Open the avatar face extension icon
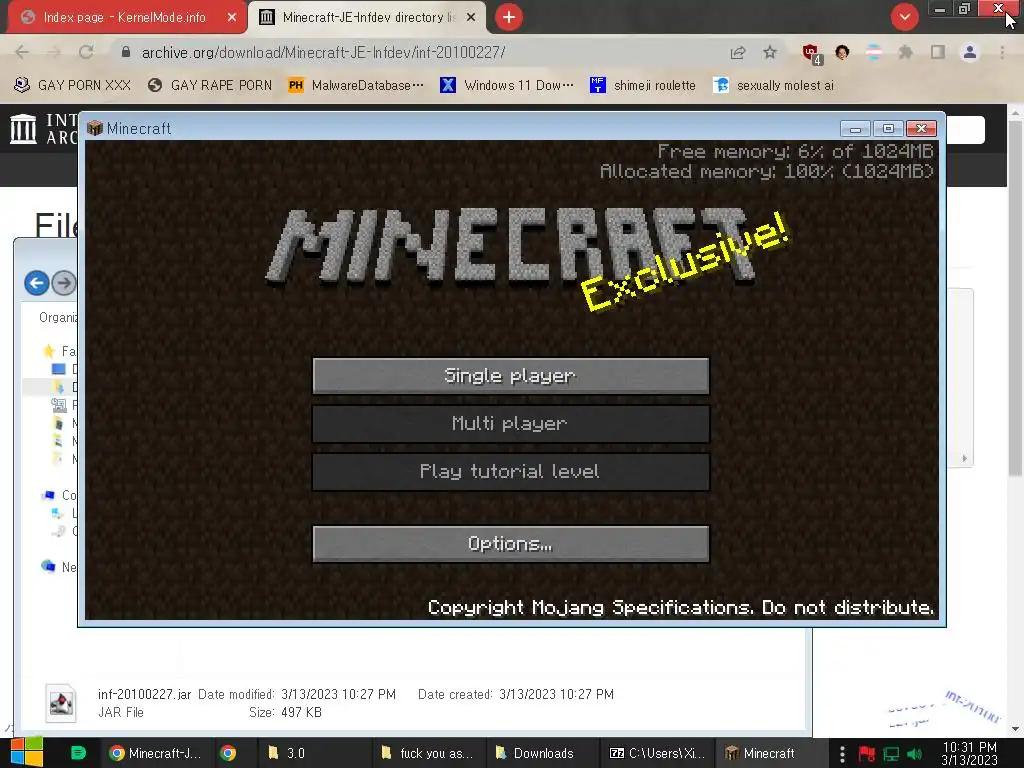 coord(842,52)
